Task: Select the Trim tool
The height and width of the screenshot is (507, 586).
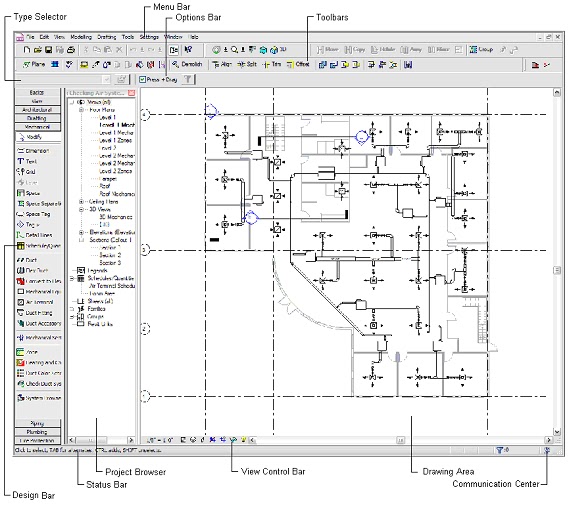Action: point(272,64)
